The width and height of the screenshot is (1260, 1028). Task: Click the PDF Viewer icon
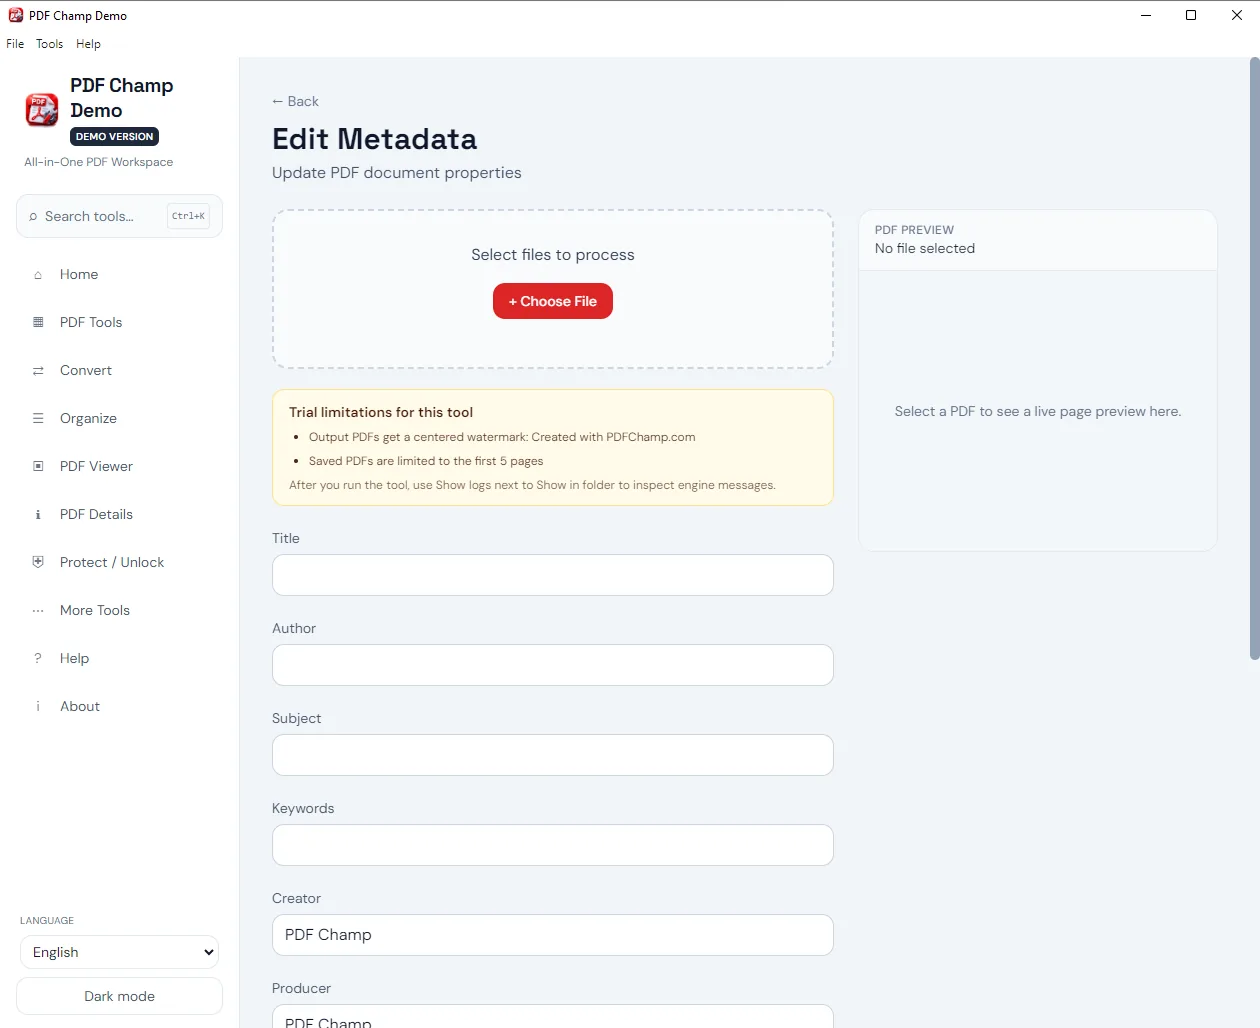click(x=38, y=466)
